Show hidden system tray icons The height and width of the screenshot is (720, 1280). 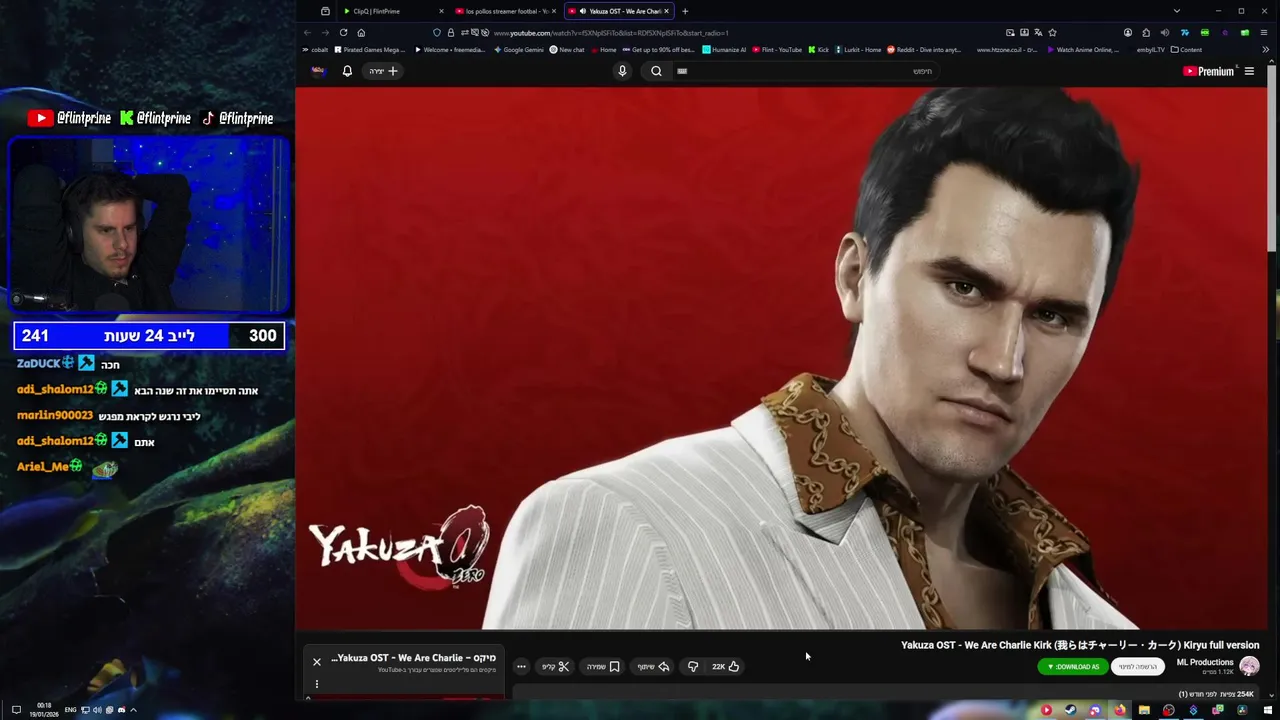pyautogui.click(x=133, y=710)
